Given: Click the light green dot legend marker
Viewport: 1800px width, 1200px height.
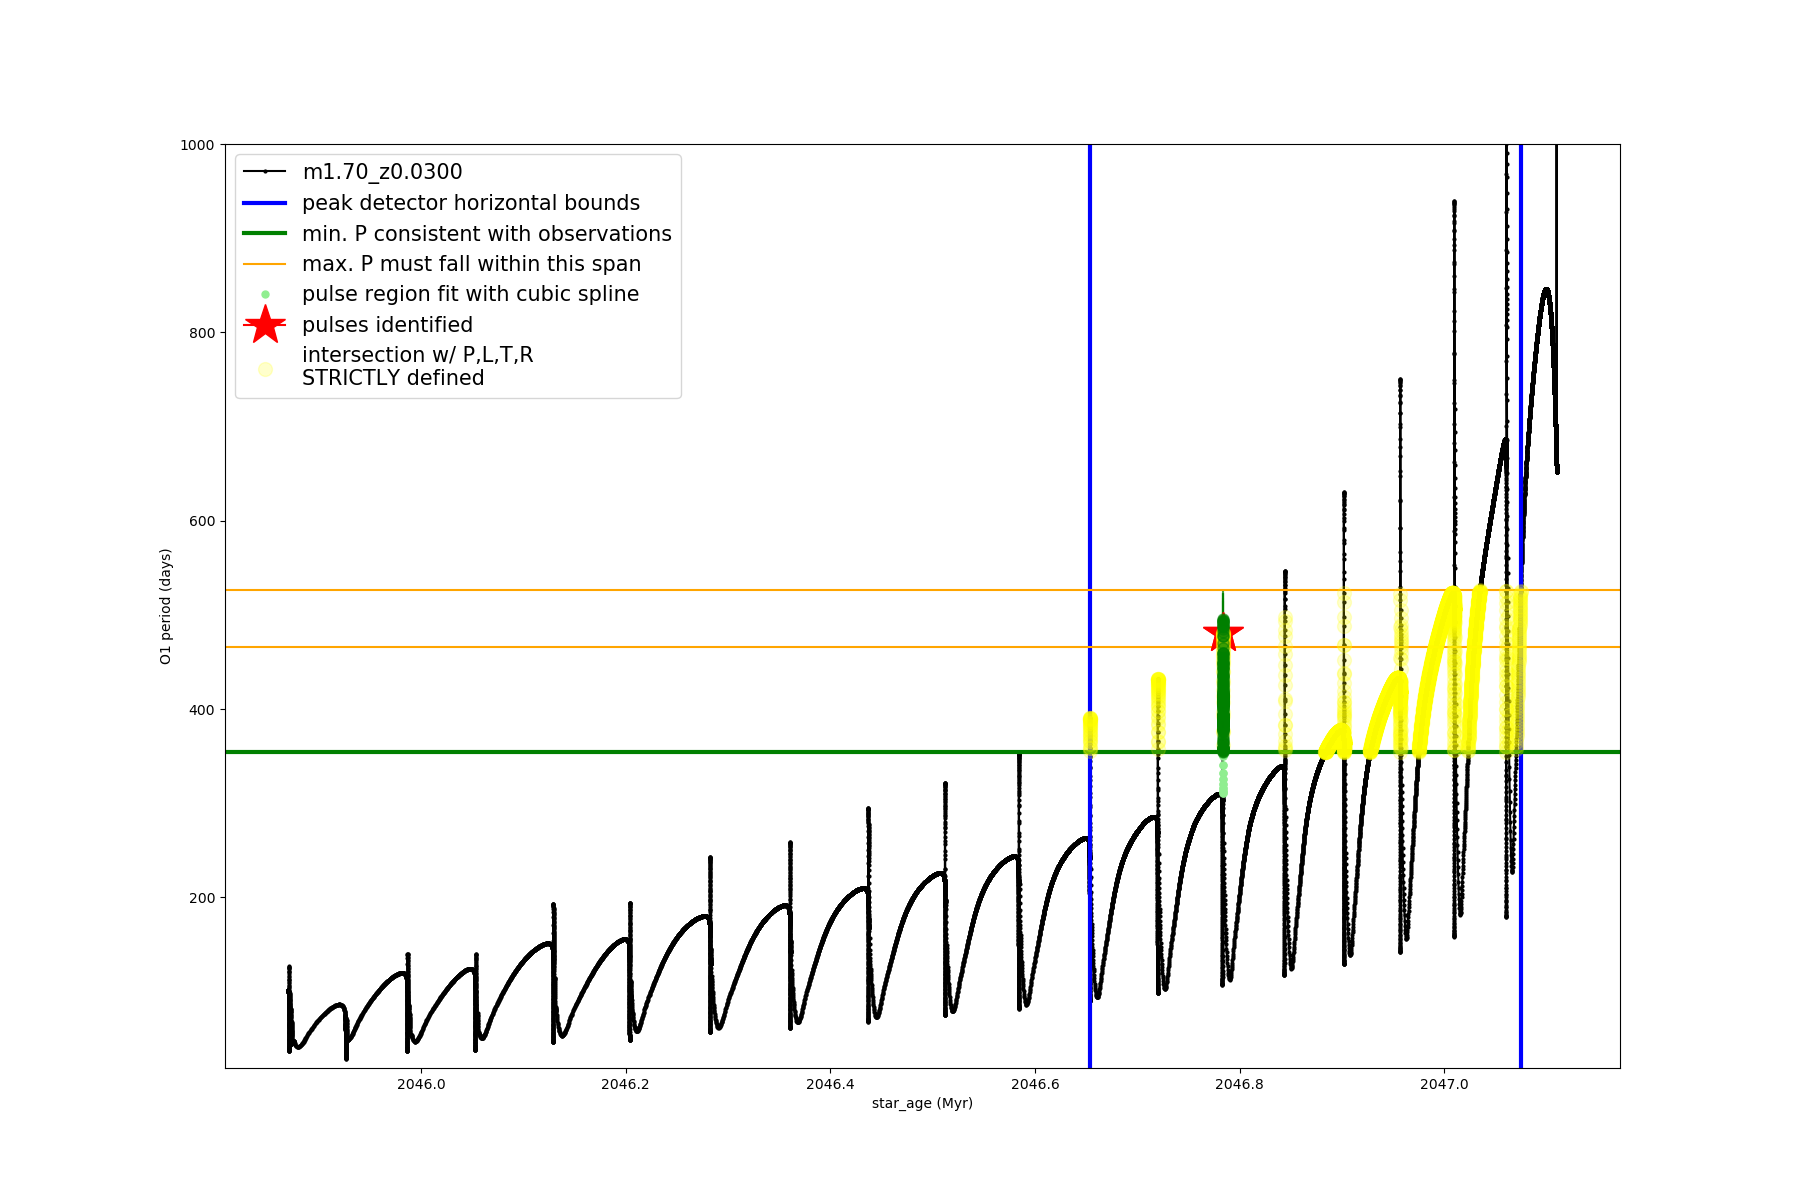Looking at the screenshot, I should pos(265,294).
